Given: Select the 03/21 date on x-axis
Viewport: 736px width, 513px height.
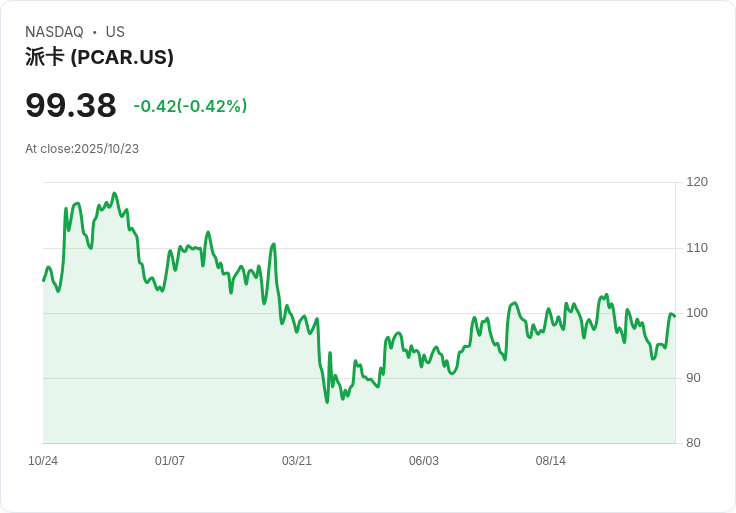Looking at the screenshot, I should coord(297,461).
